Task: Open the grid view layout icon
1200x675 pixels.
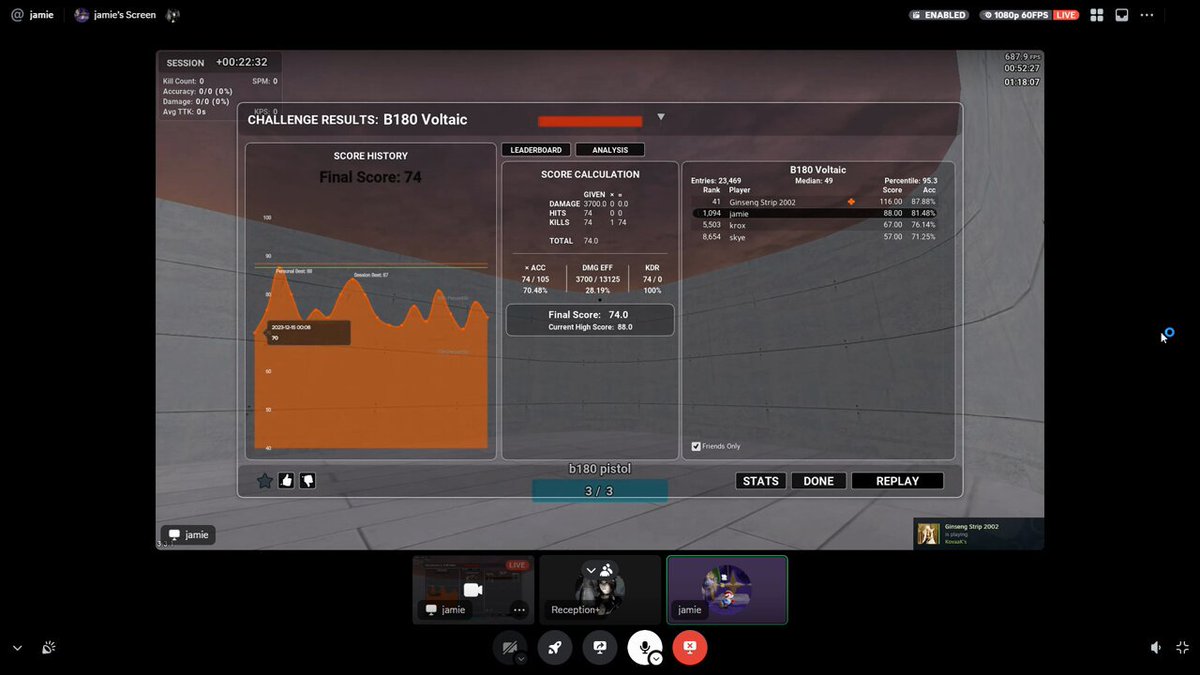Action: pos(1097,15)
